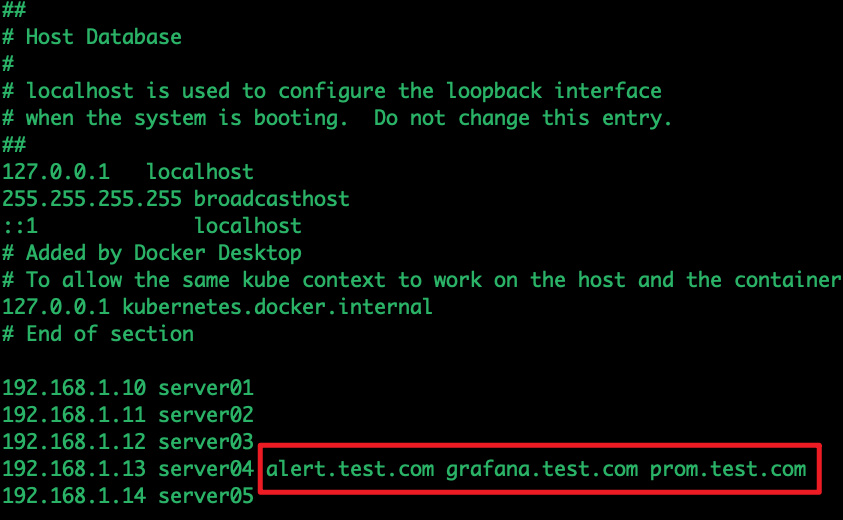The width and height of the screenshot is (843, 520).
Task: Place cursor on '127.0.0.1 localhost' entry
Action: [x=128, y=172]
